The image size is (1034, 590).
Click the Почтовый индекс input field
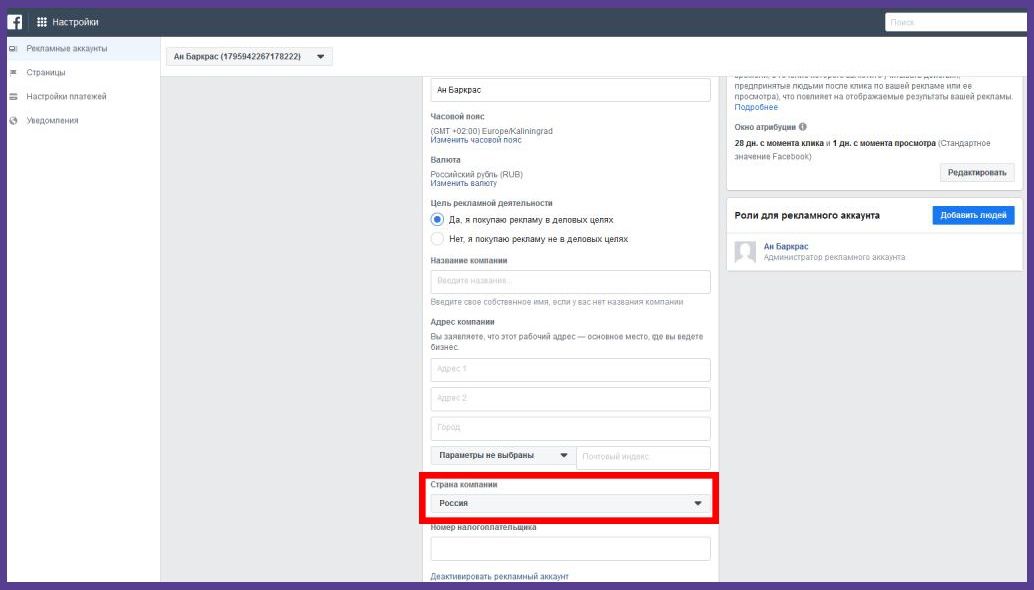(644, 457)
